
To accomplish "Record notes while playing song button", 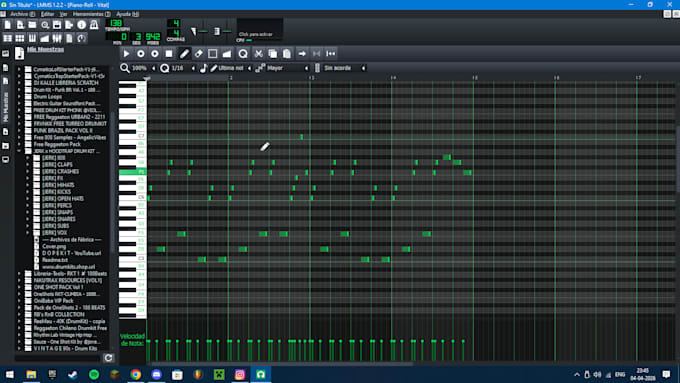I will 155,54.
